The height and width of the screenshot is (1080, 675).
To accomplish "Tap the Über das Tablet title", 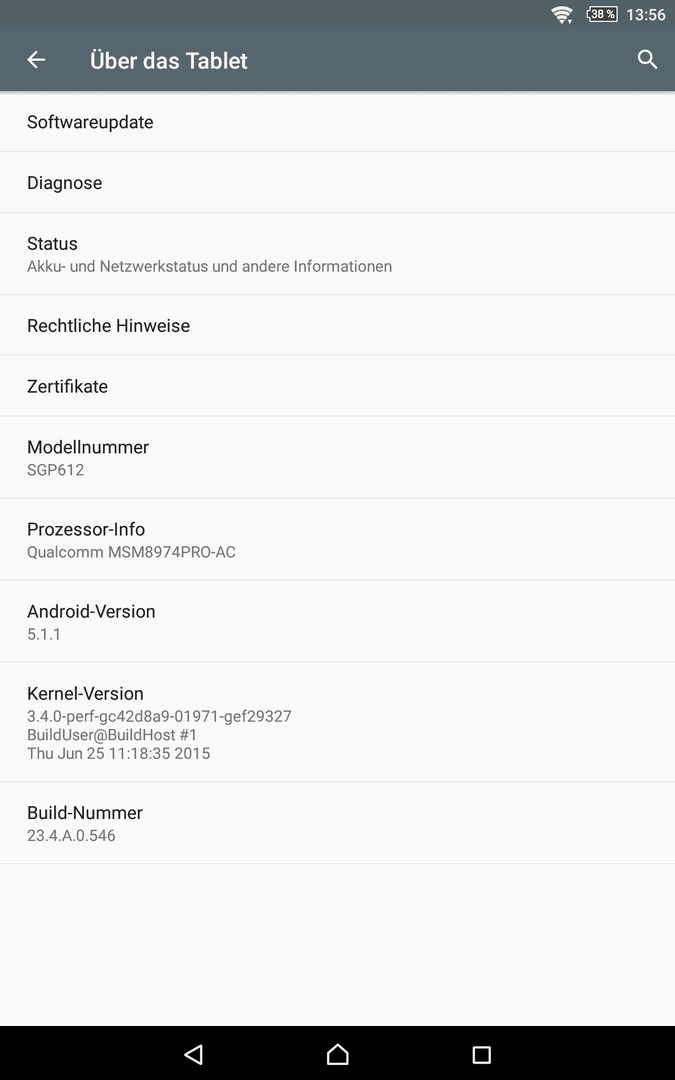I will [169, 61].
